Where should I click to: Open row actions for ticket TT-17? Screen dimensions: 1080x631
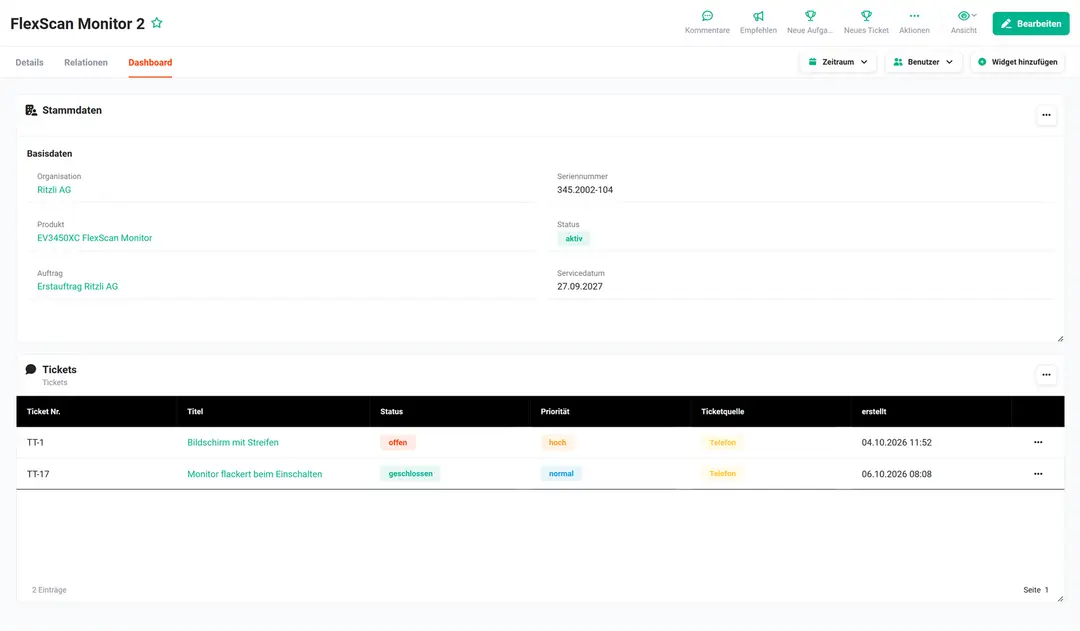1038,474
